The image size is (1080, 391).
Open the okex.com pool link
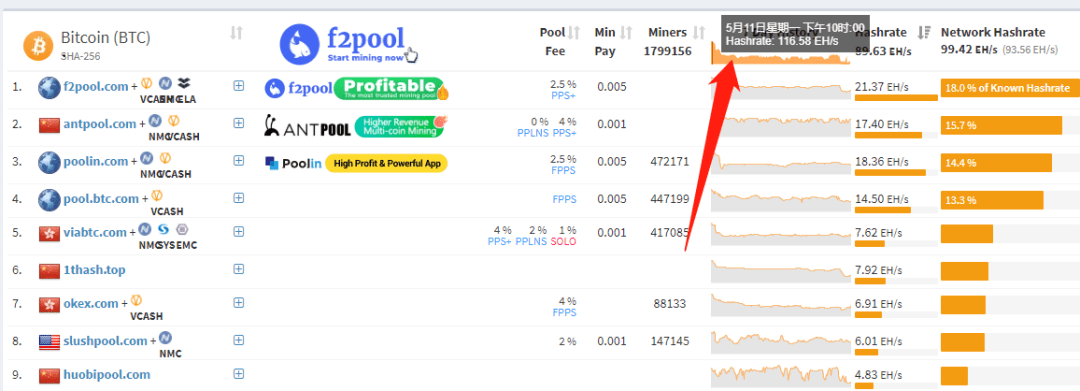[x=91, y=303]
